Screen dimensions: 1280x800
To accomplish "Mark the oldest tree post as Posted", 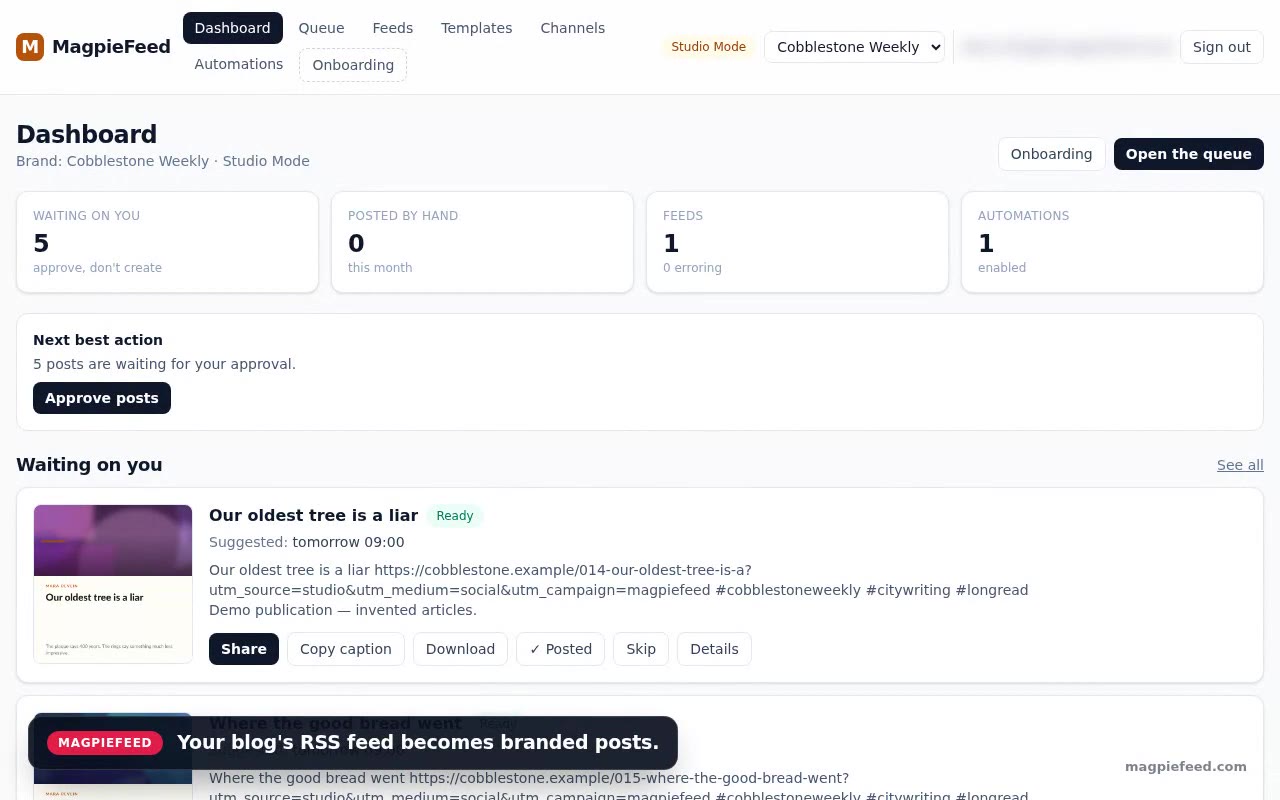I will coord(560,649).
